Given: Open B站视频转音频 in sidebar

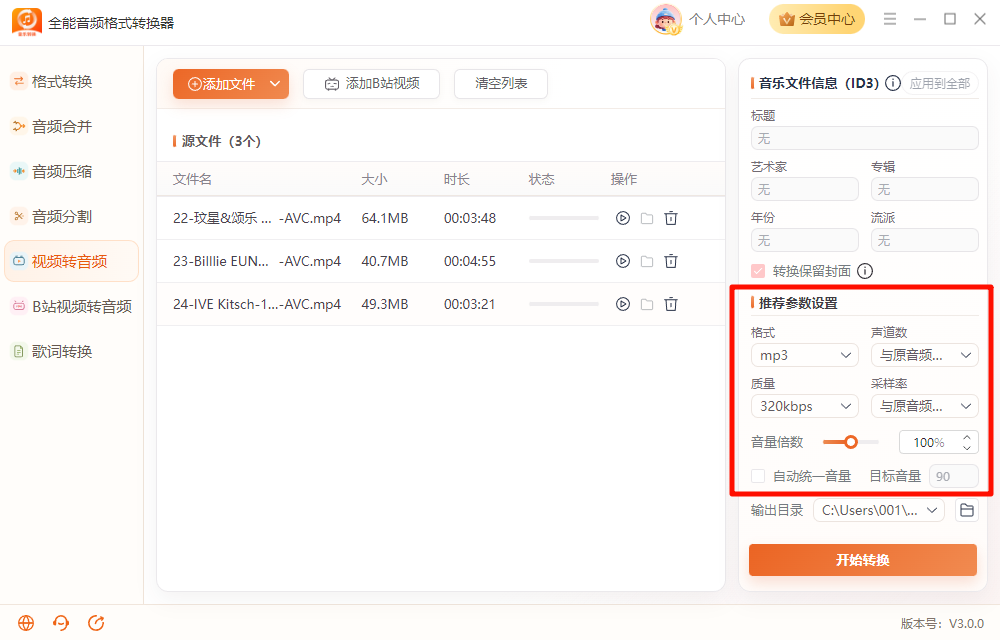Looking at the screenshot, I should (71, 306).
